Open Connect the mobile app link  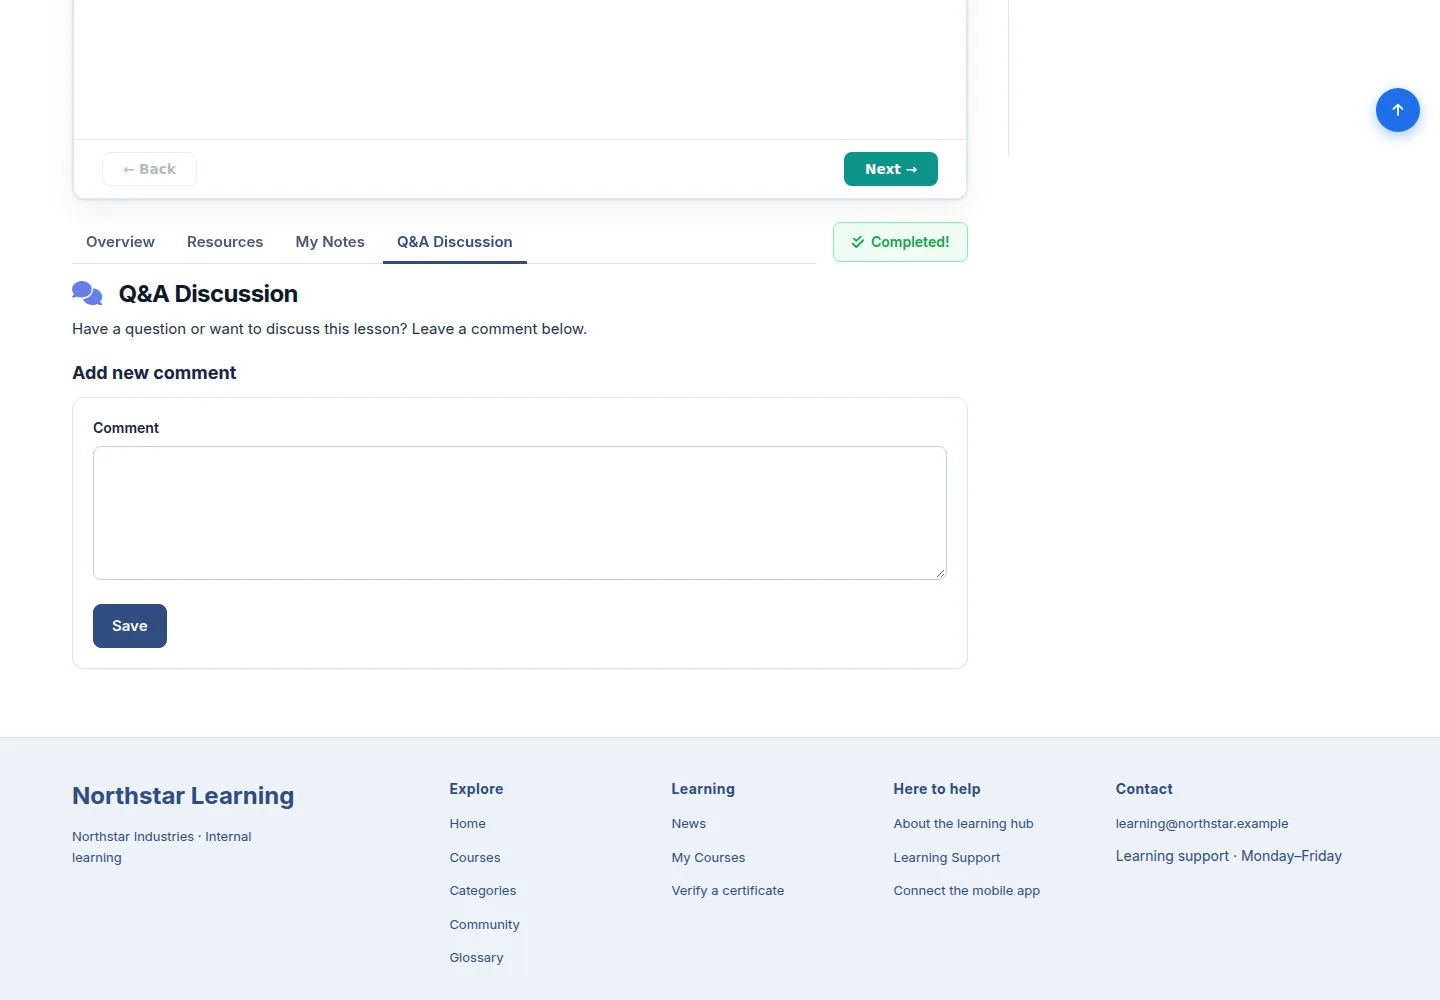coord(967,891)
